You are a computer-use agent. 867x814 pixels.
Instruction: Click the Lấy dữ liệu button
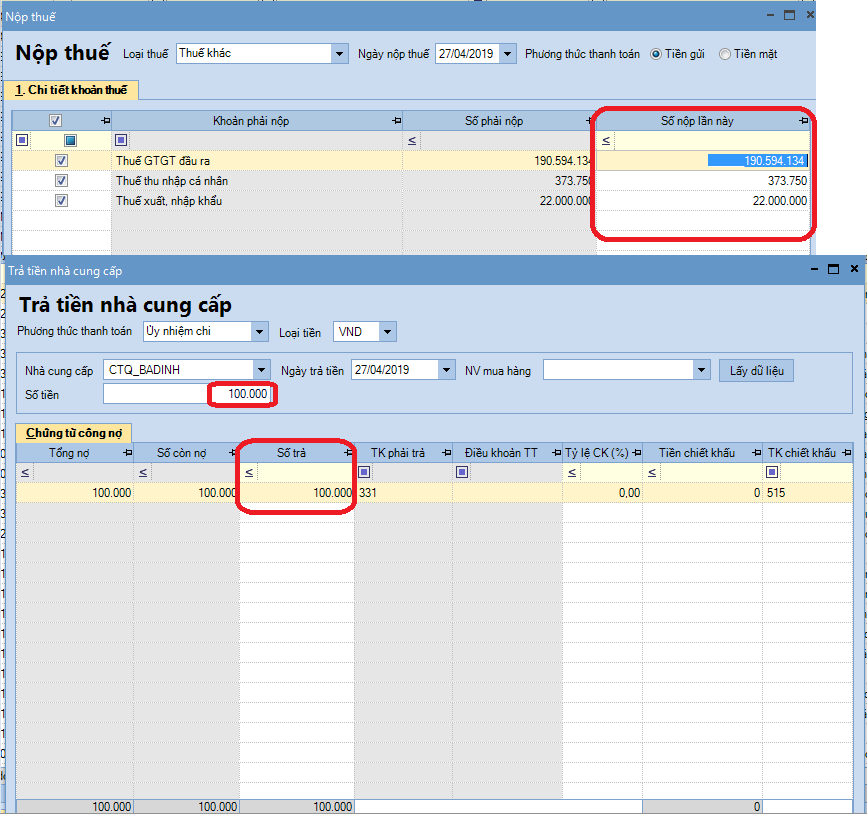point(755,371)
